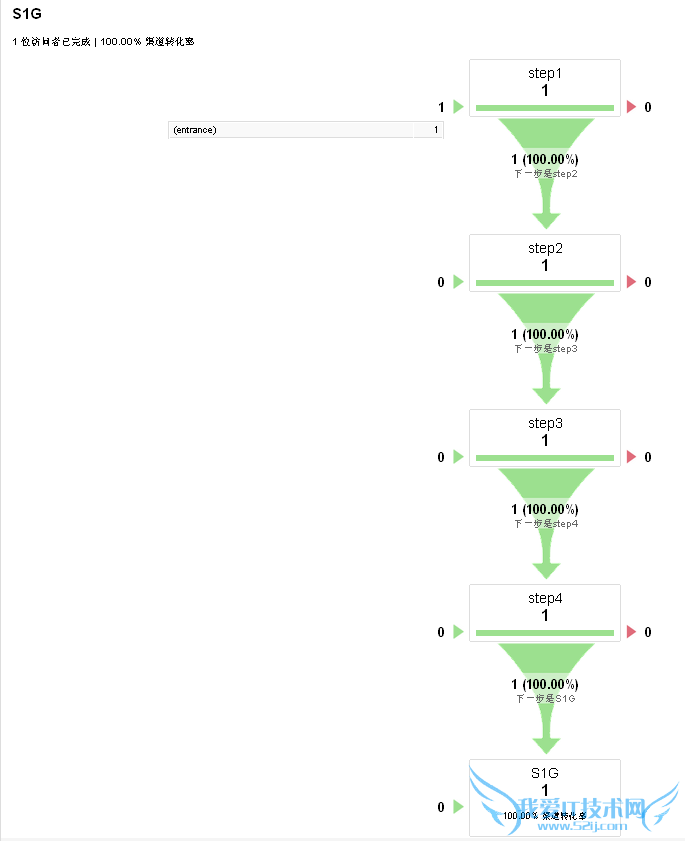Click red exit arrow beside step4

tap(631, 632)
